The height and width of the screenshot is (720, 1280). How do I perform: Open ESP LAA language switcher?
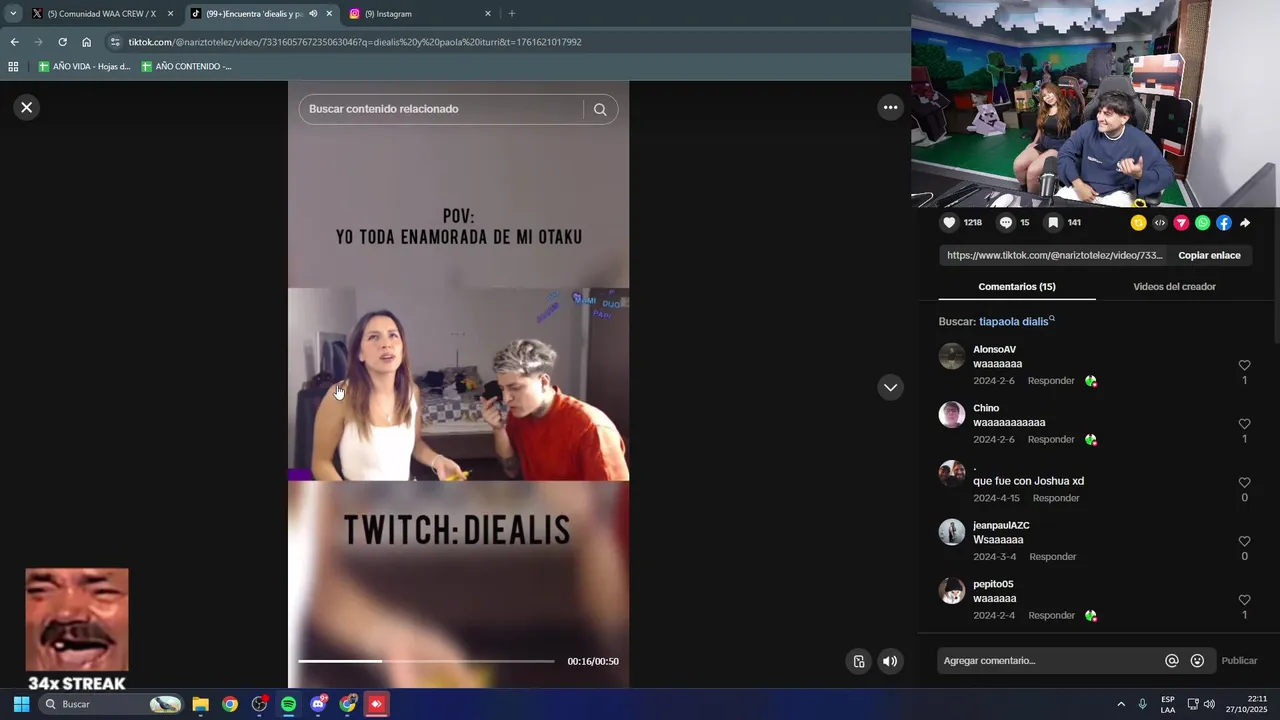(1168, 704)
